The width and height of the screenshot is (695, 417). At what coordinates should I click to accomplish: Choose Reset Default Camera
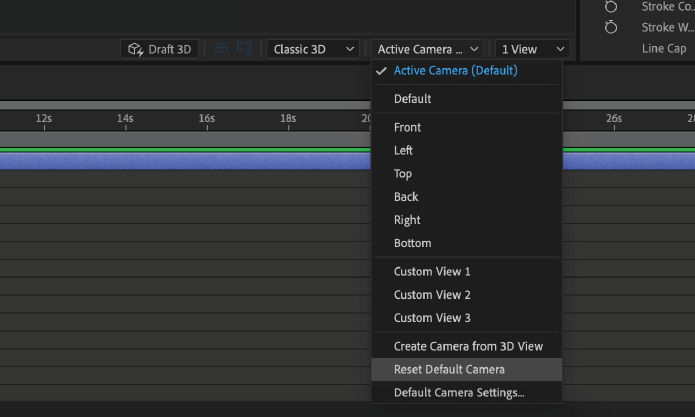(x=467, y=369)
